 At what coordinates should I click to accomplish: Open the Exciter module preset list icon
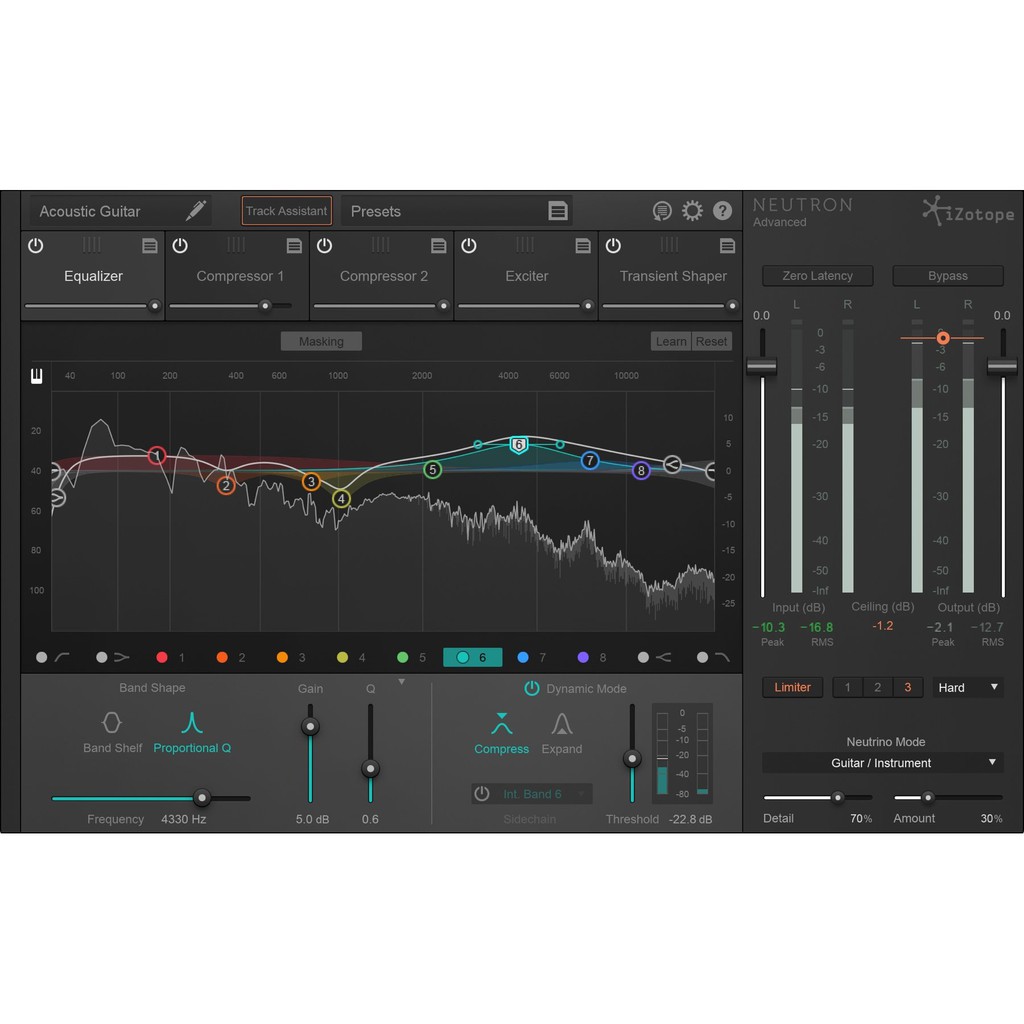[x=583, y=246]
